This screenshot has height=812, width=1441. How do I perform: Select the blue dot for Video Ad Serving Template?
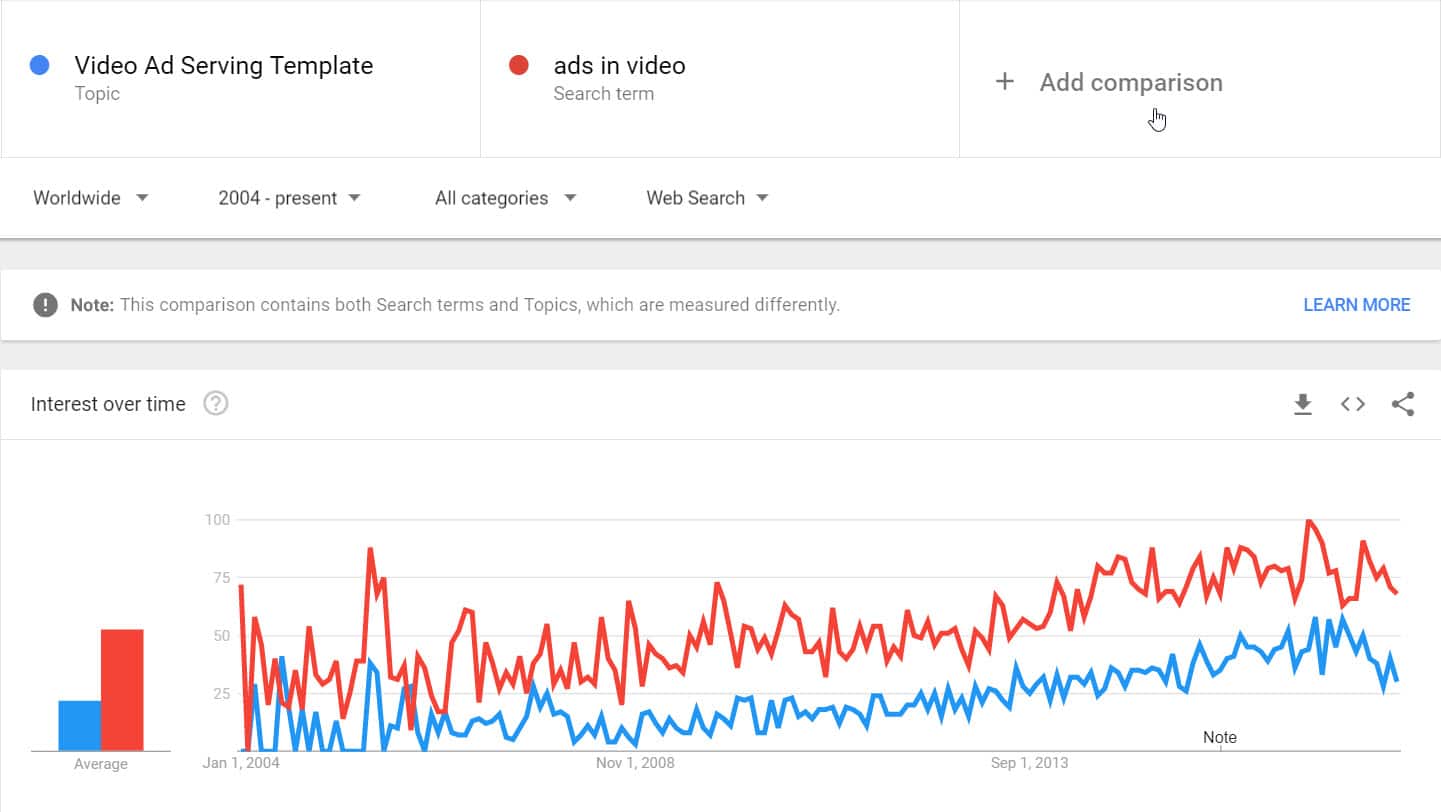tap(38, 64)
